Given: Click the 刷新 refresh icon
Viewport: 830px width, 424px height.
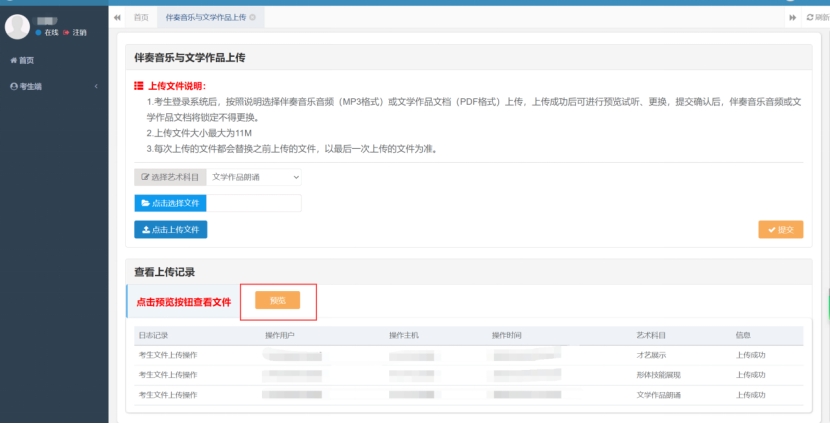Looking at the screenshot, I should pyautogui.click(x=810, y=18).
